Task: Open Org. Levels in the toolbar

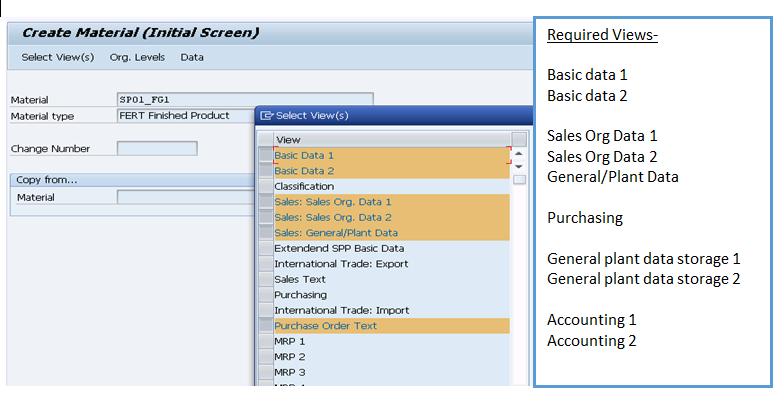Action: click(137, 57)
